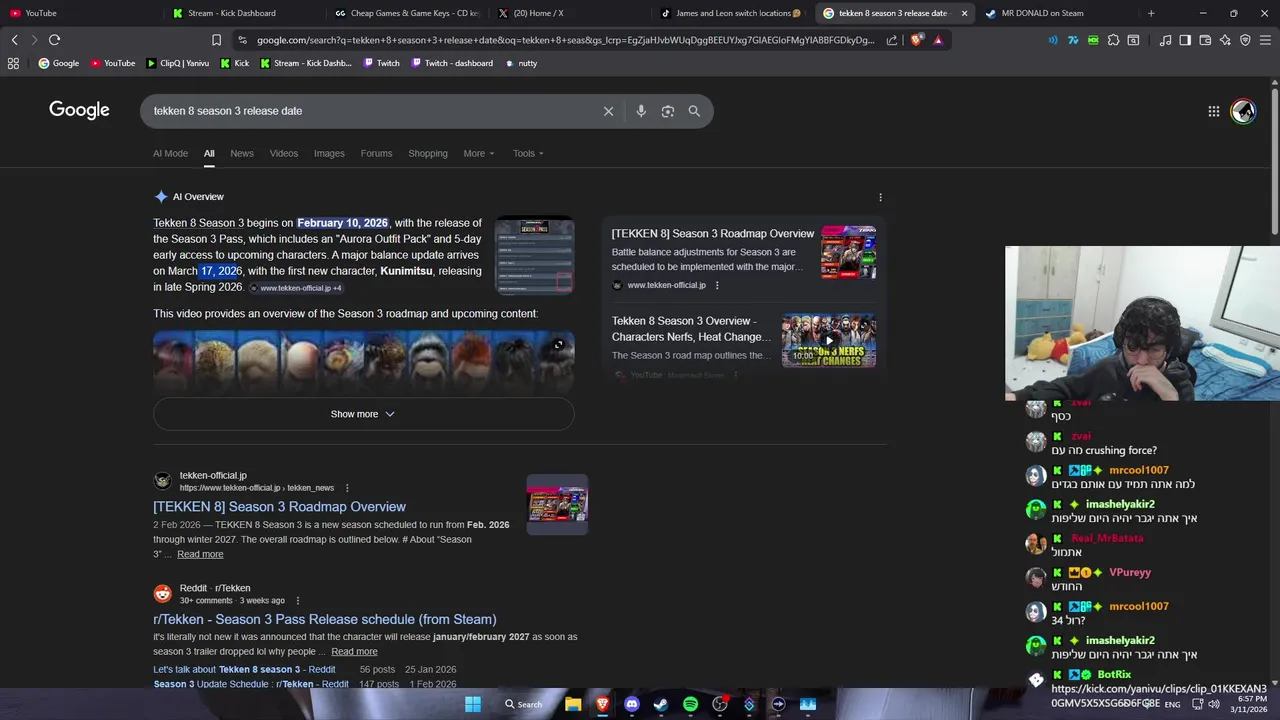Open File Explorer from the taskbar
Viewport: 1280px width, 720px height.
coord(573,704)
